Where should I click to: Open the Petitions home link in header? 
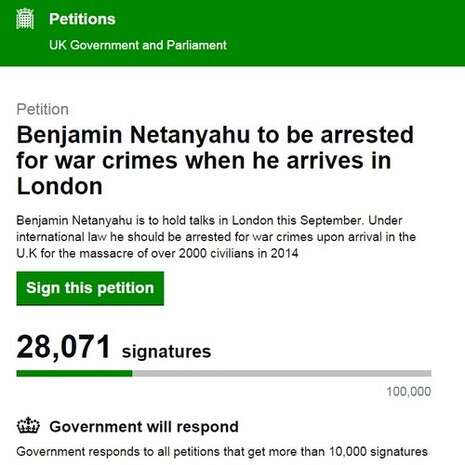pos(82,19)
